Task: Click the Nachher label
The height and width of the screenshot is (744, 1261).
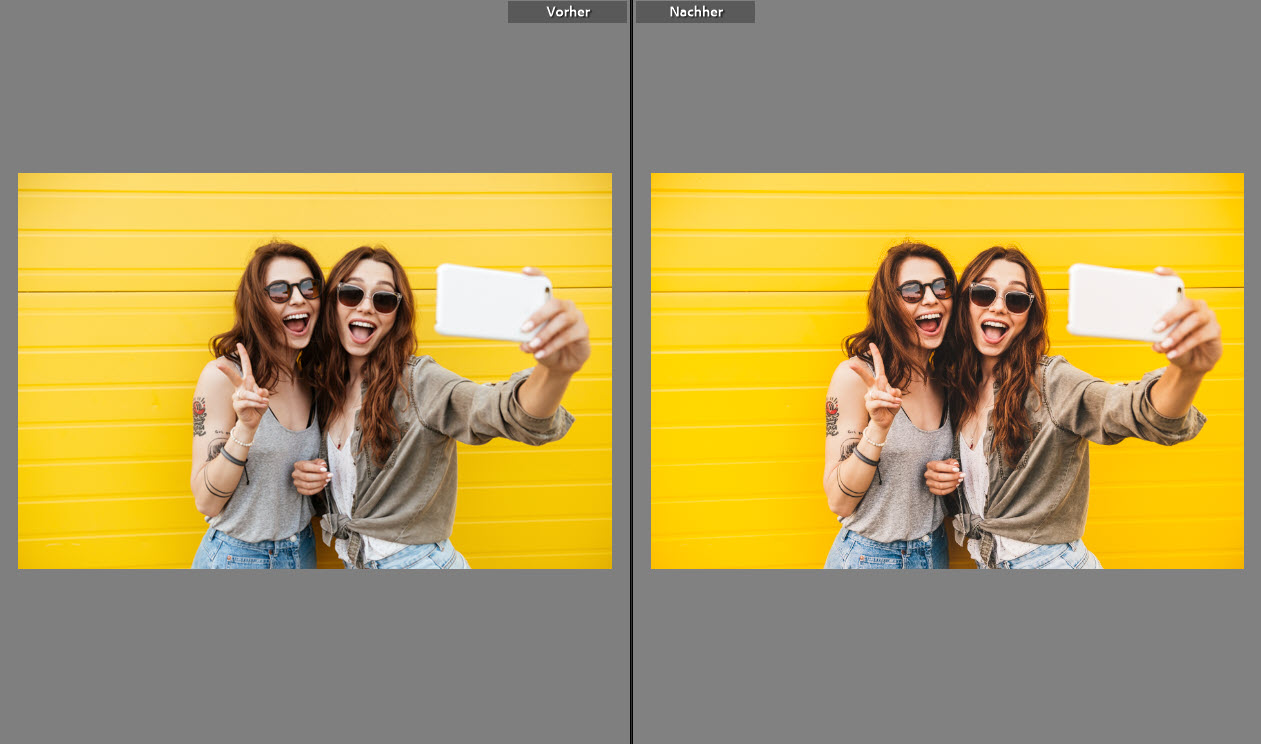Action: pos(695,12)
